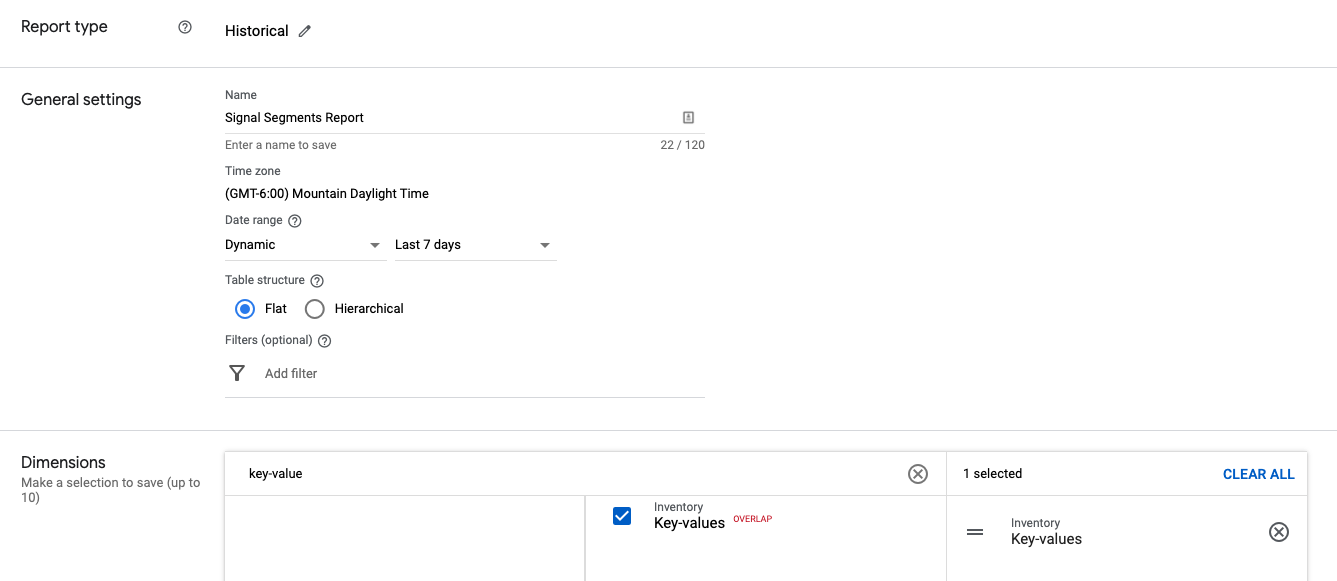Click the Report type help icon
The width and height of the screenshot is (1337, 581).
click(x=185, y=28)
